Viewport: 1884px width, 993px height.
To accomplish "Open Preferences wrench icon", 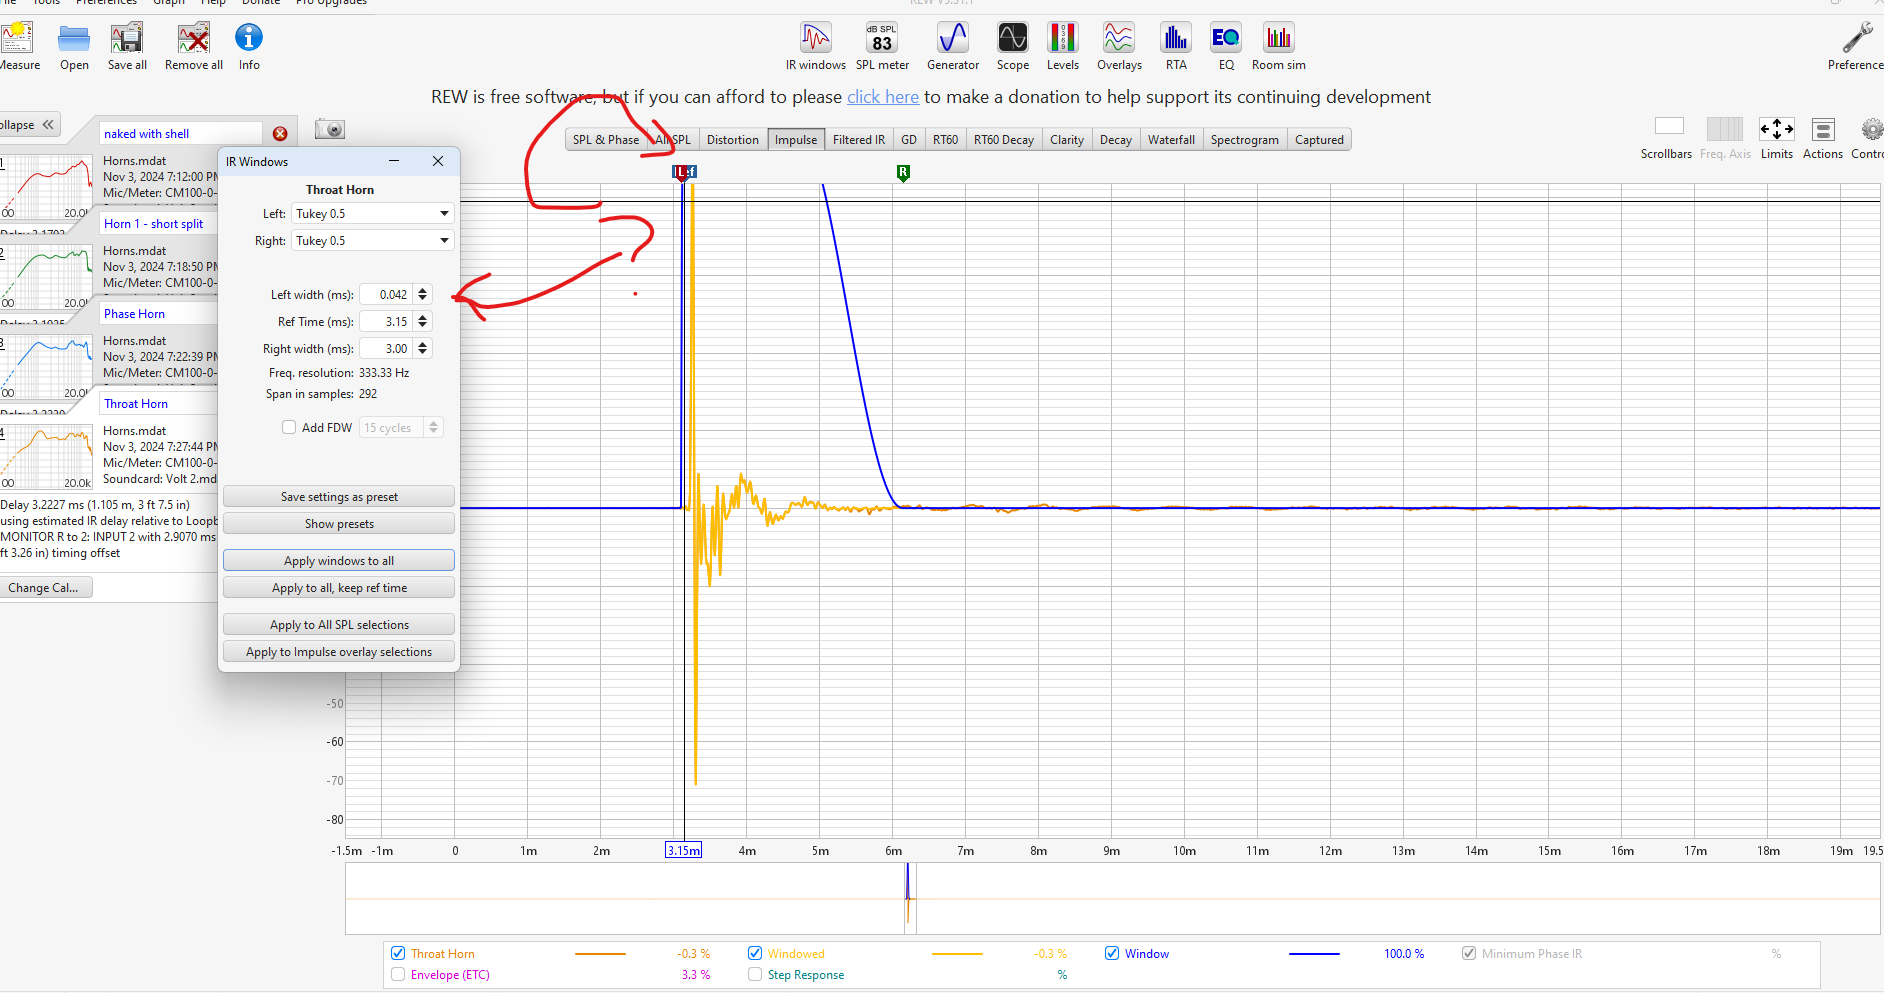I will click(x=1858, y=38).
